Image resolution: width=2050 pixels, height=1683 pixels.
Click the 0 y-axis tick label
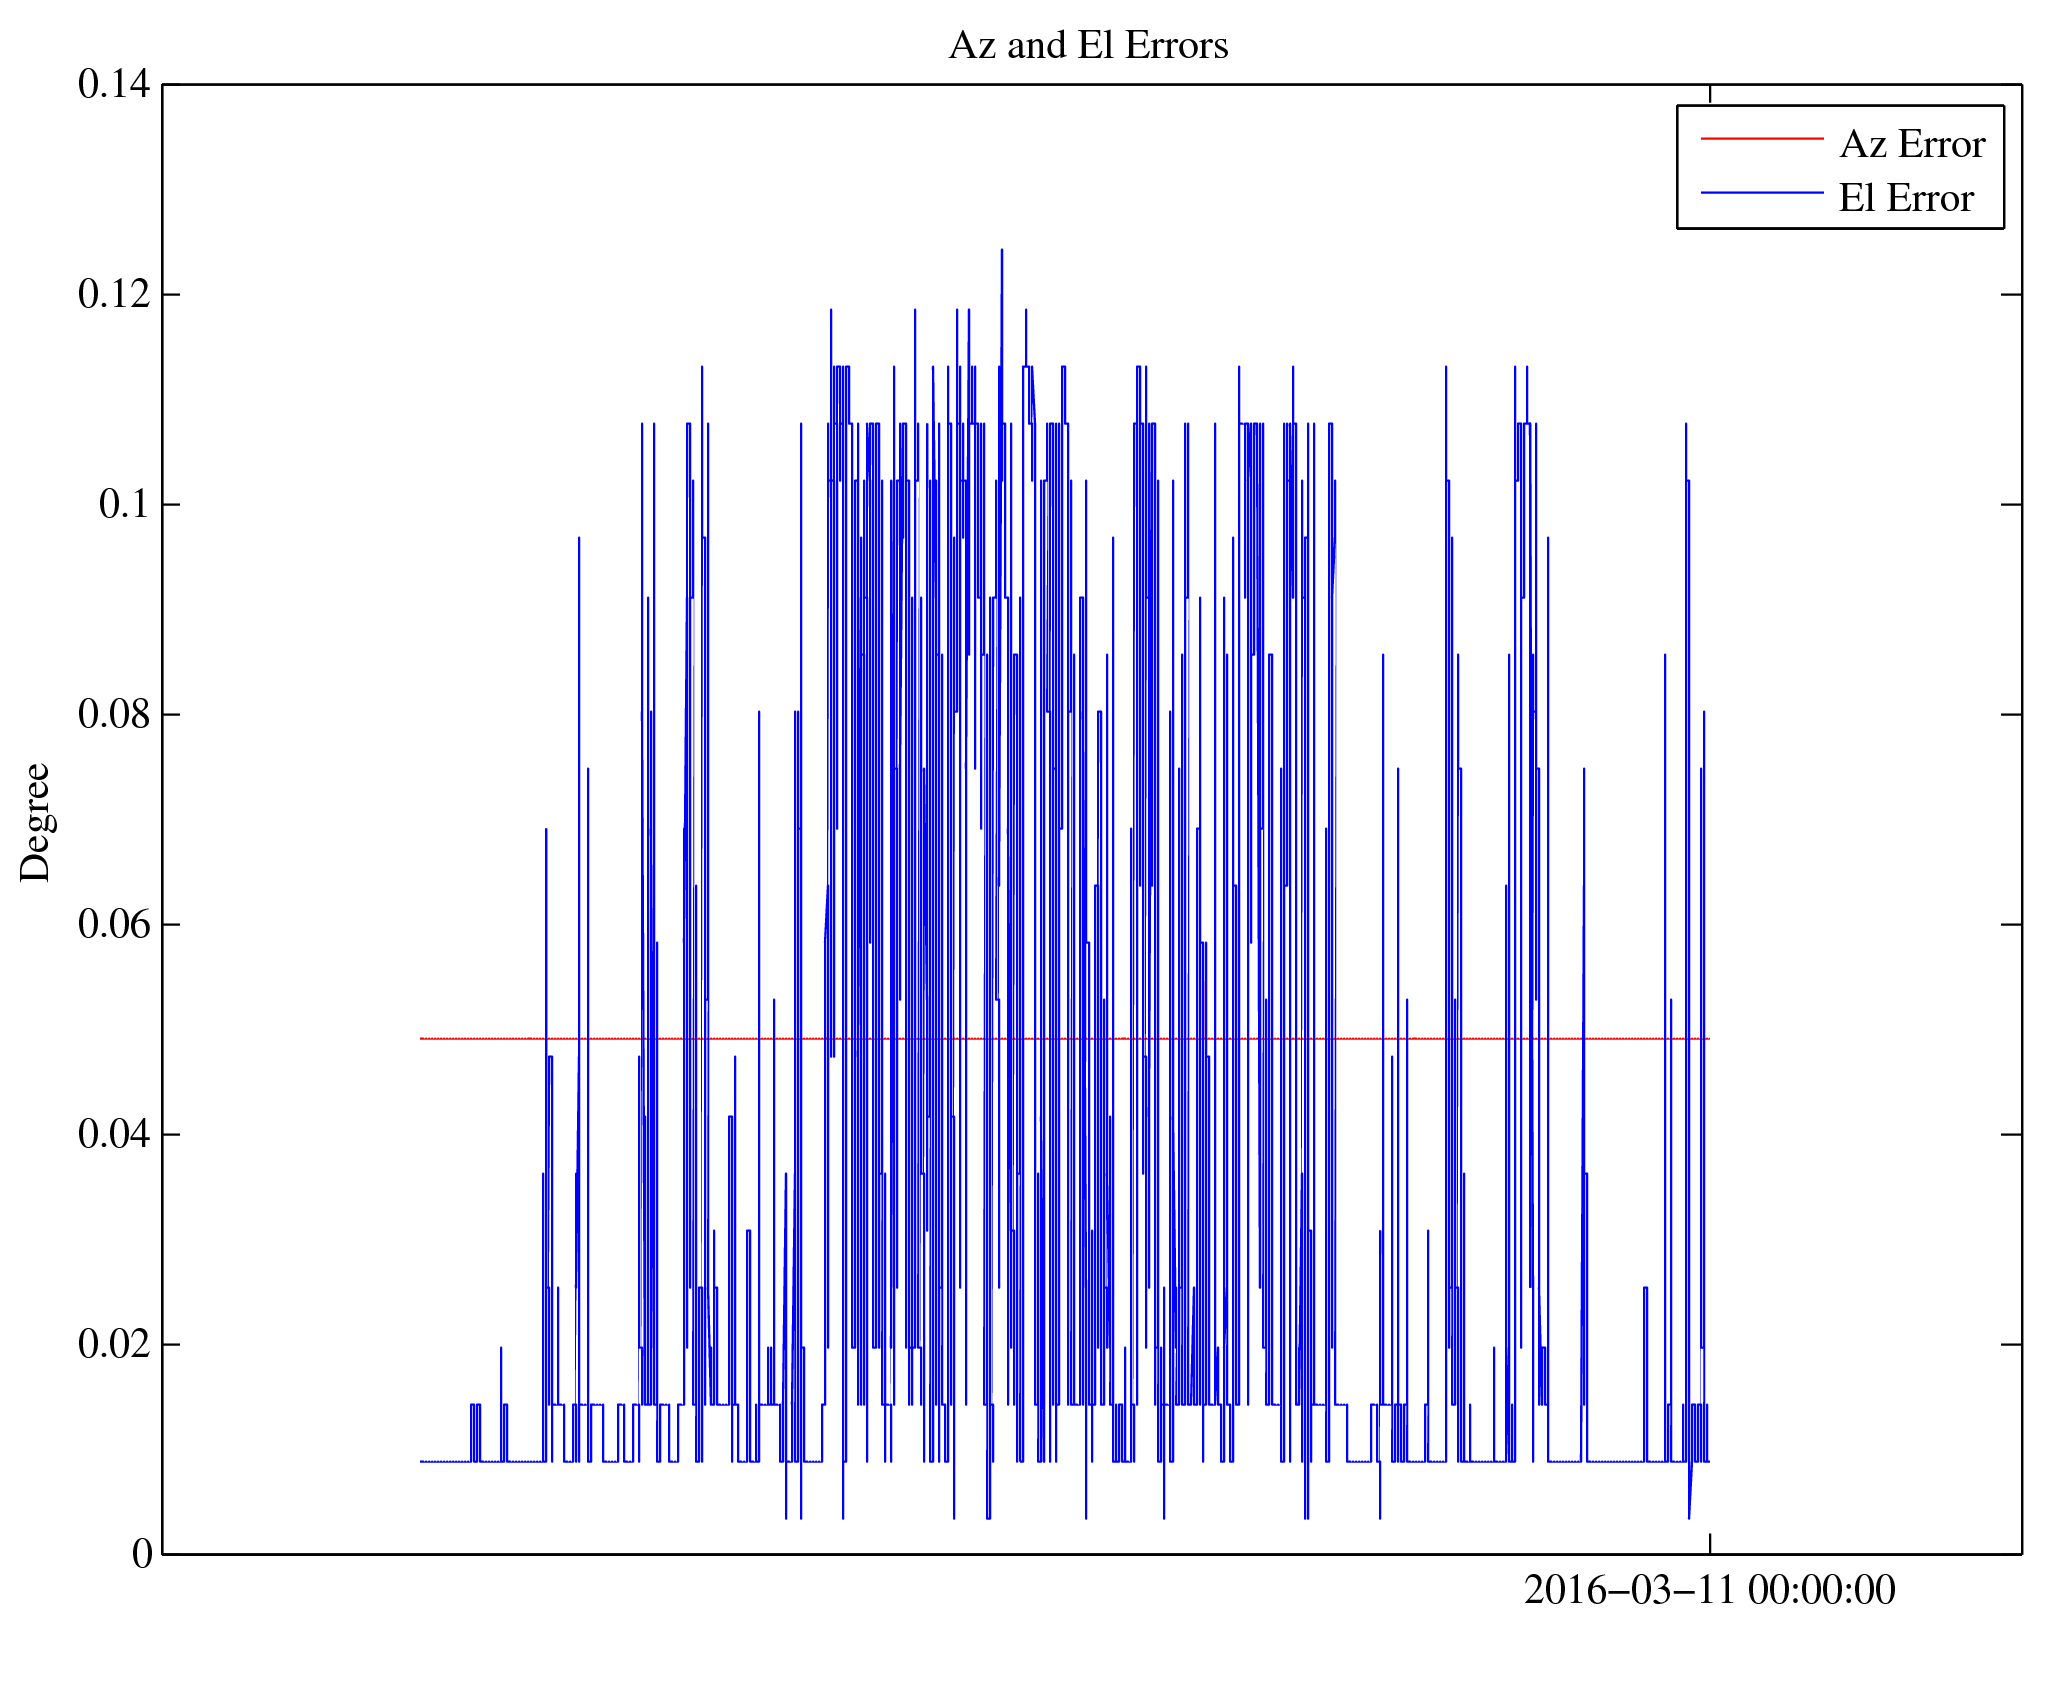coord(142,1554)
